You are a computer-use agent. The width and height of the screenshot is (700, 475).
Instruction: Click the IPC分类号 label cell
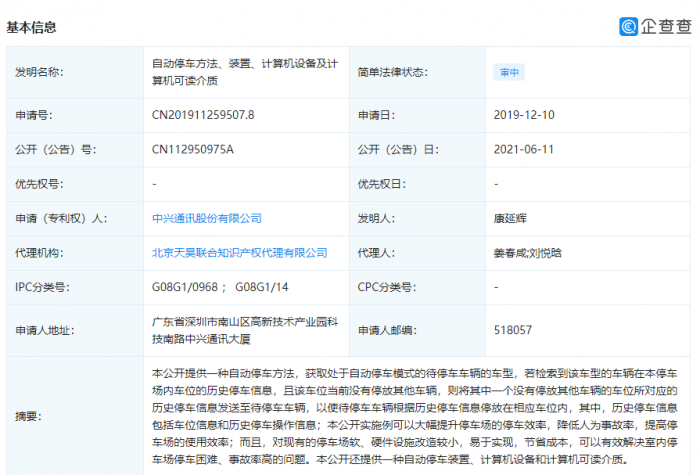pos(75,287)
